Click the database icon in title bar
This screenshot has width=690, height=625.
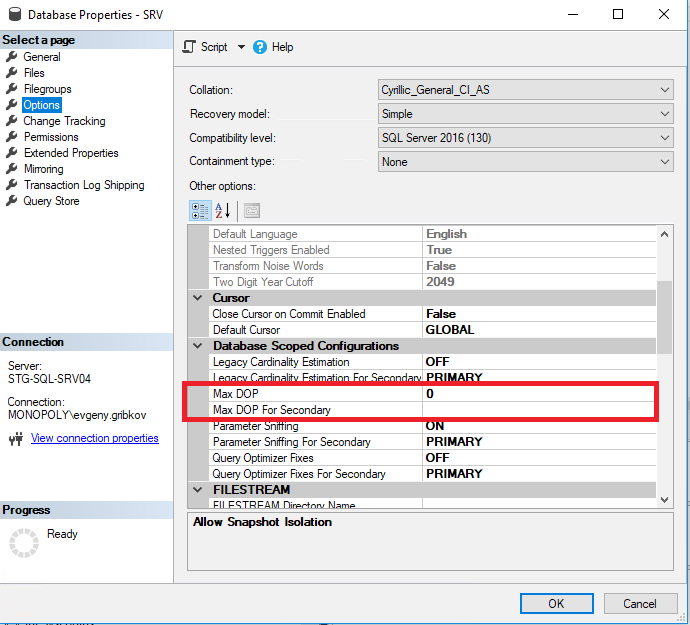coord(15,14)
